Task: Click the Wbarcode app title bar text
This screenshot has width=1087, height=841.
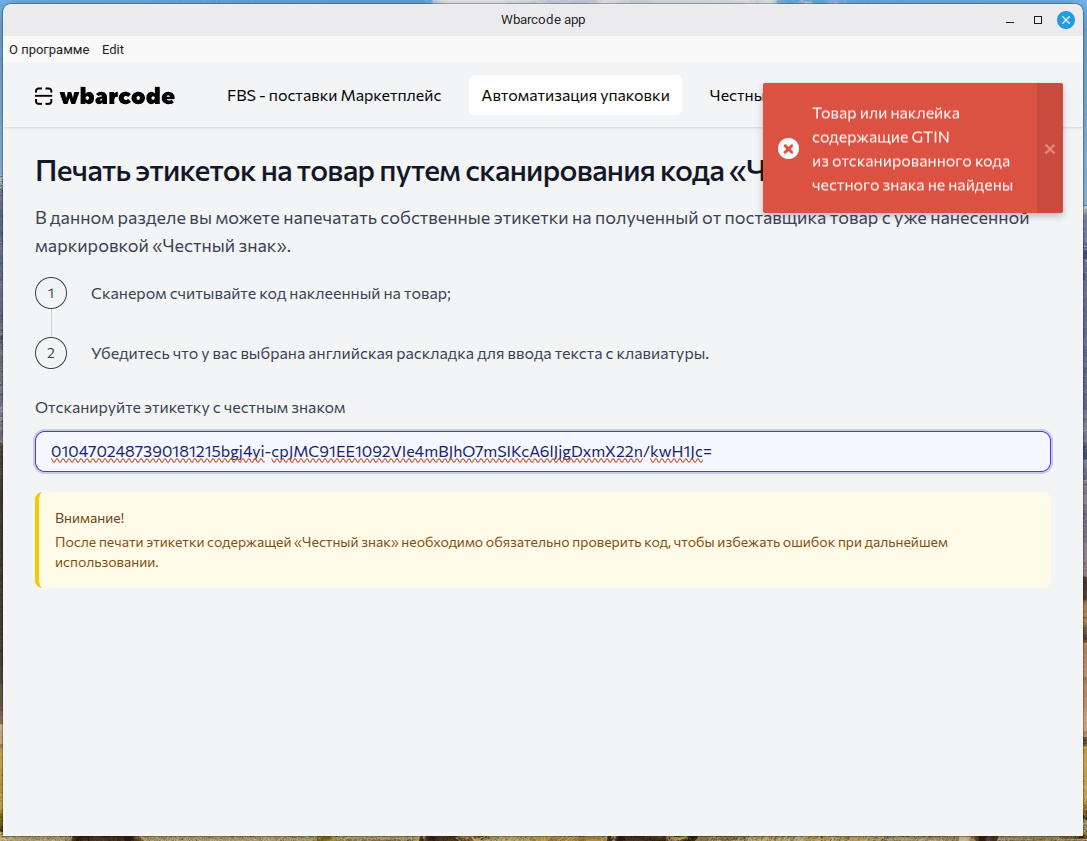Action: pyautogui.click(x=543, y=19)
